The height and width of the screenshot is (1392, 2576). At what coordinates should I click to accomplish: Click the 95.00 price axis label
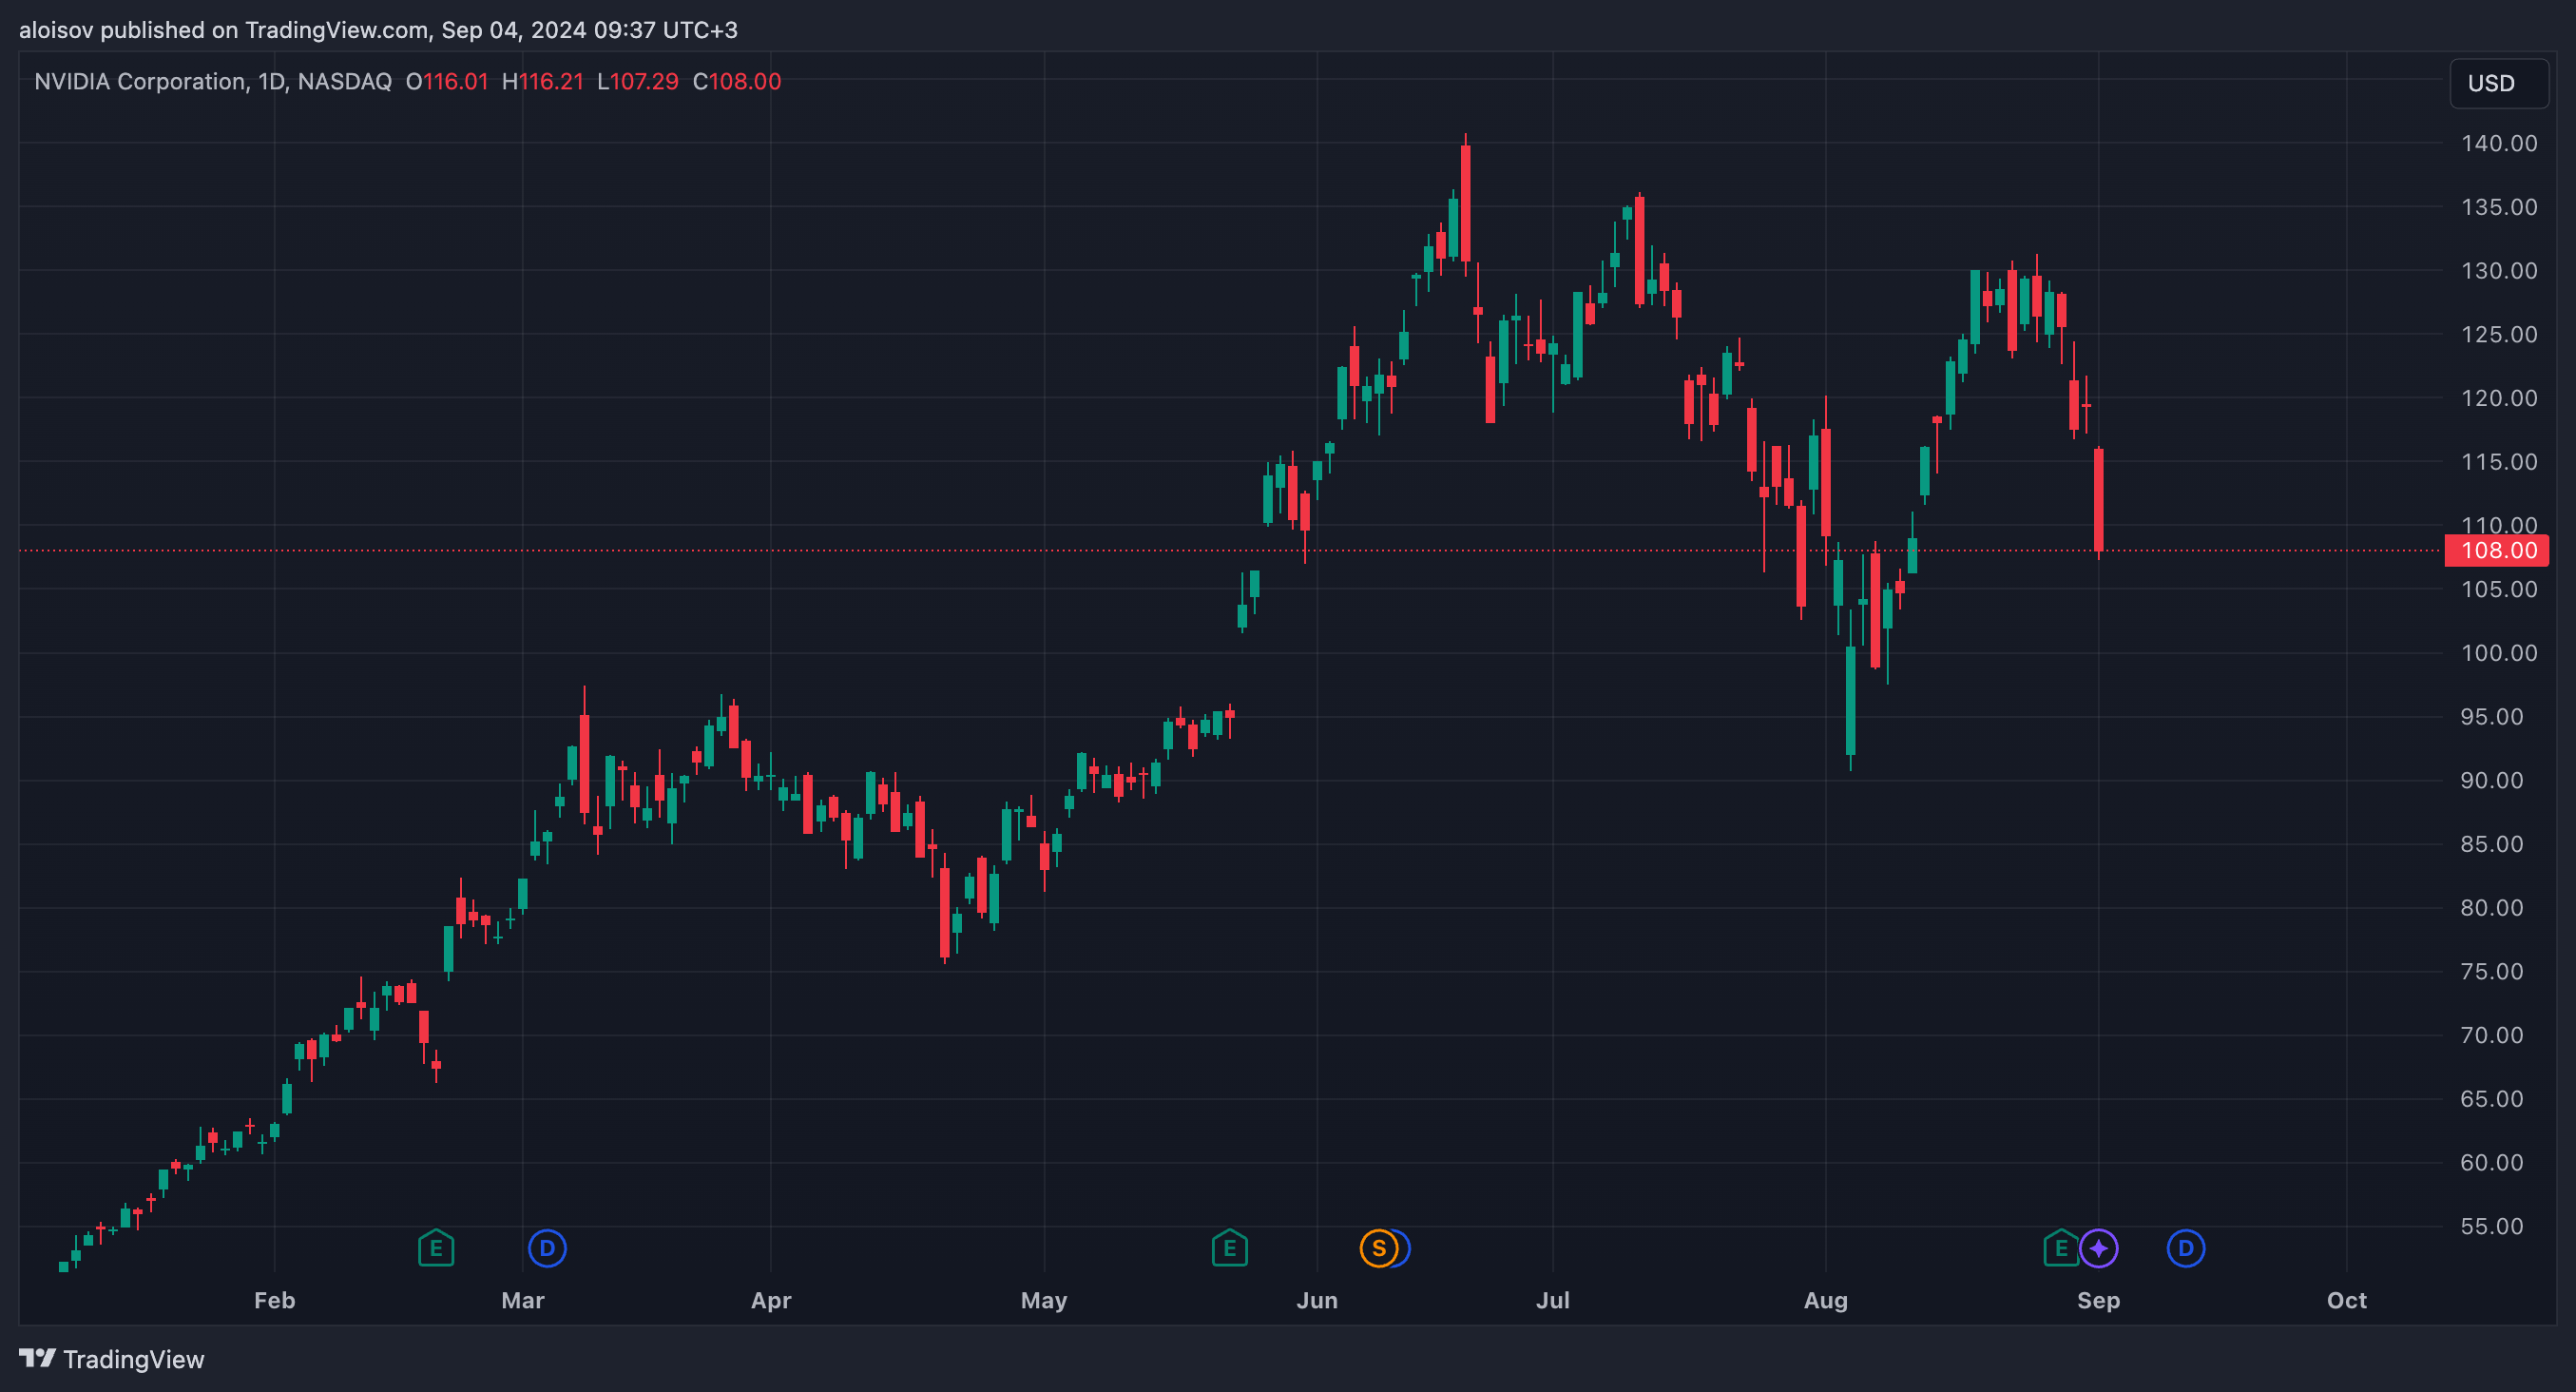[2491, 717]
